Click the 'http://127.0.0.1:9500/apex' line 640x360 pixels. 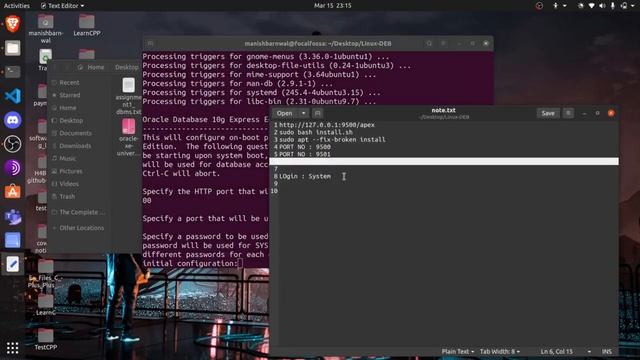(x=327, y=125)
